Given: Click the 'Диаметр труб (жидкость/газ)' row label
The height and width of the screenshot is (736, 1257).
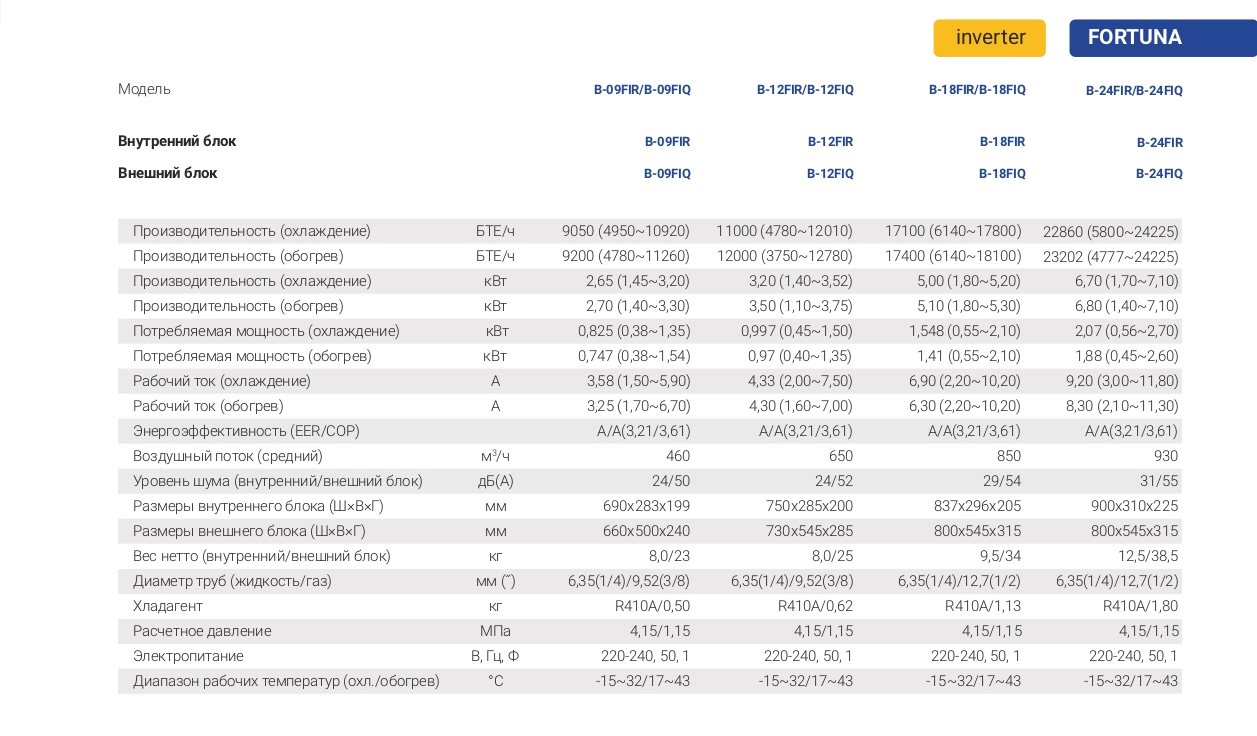Looking at the screenshot, I should pos(232,581).
